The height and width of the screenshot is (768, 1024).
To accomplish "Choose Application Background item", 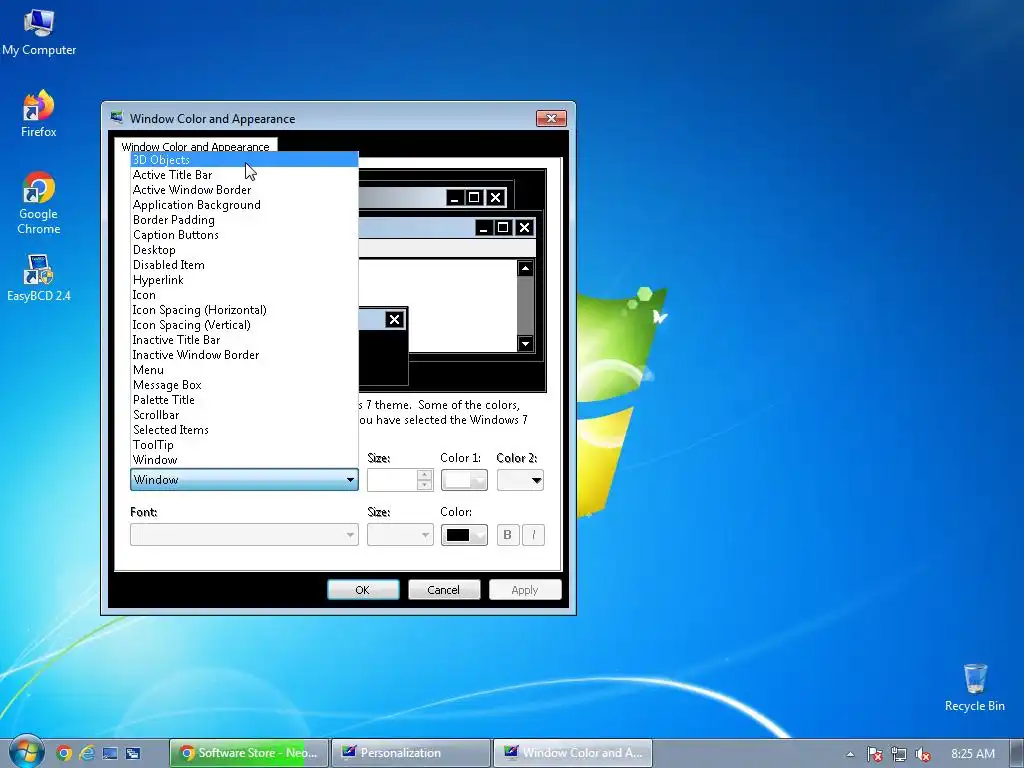I will tap(244, 204).
